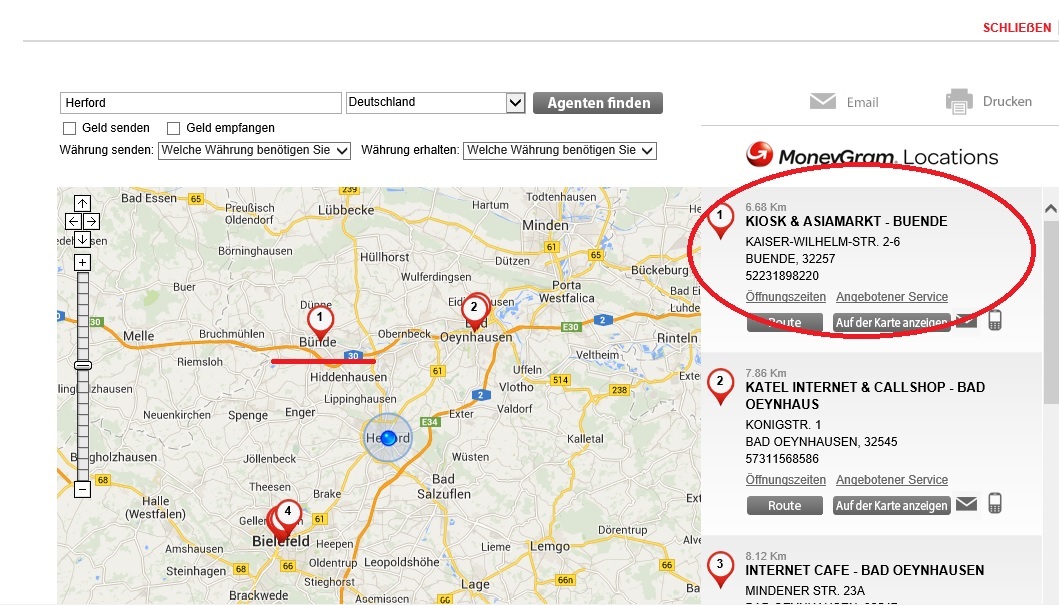Send Kiosk & Asiamarkt location to phone icon

pyautogui.click(x=995, y=320)
